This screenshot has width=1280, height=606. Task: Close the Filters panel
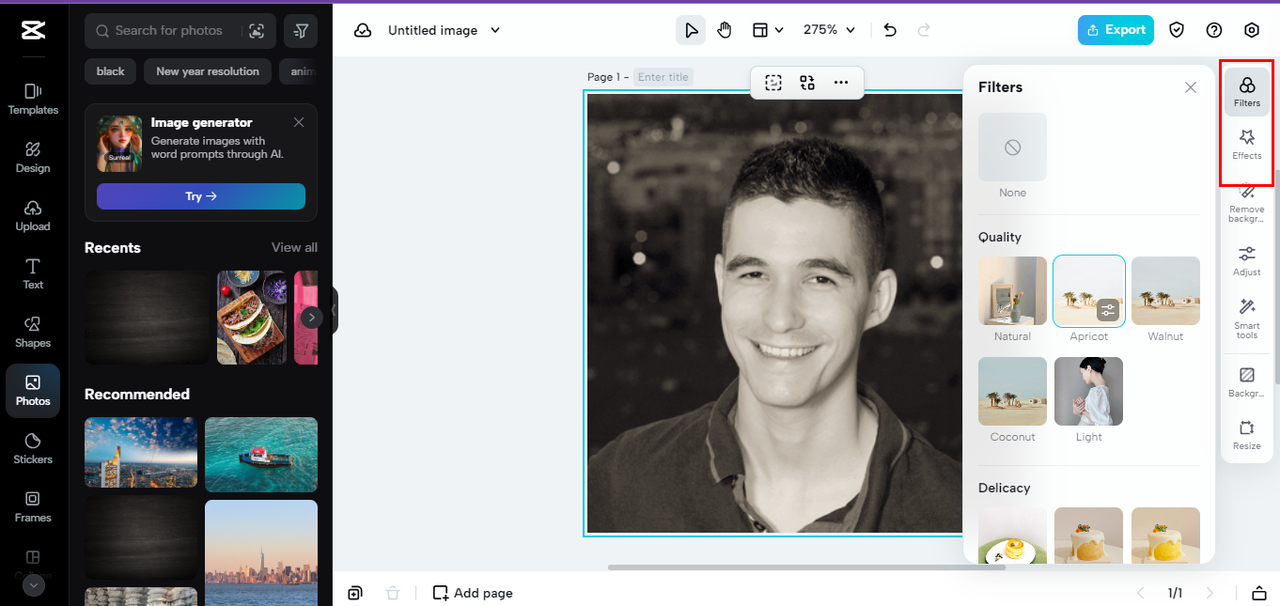[x=1190, y=88]
